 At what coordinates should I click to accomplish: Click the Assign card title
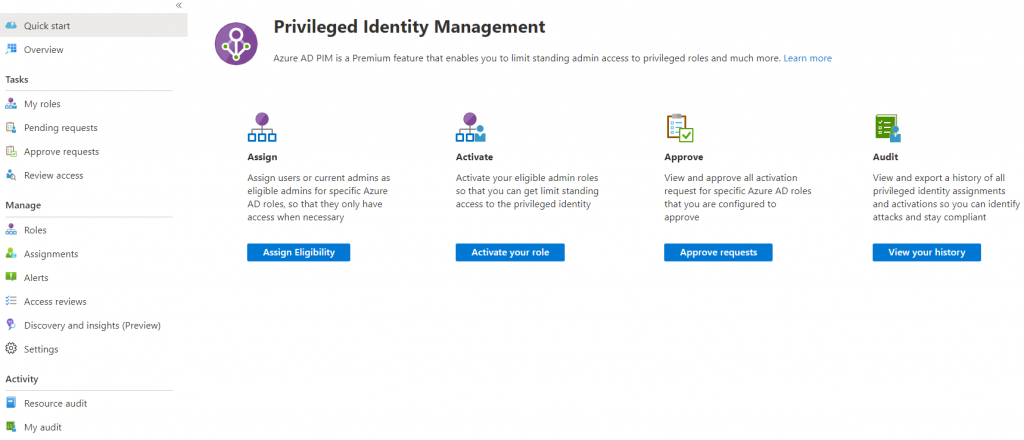coord(263,157)
